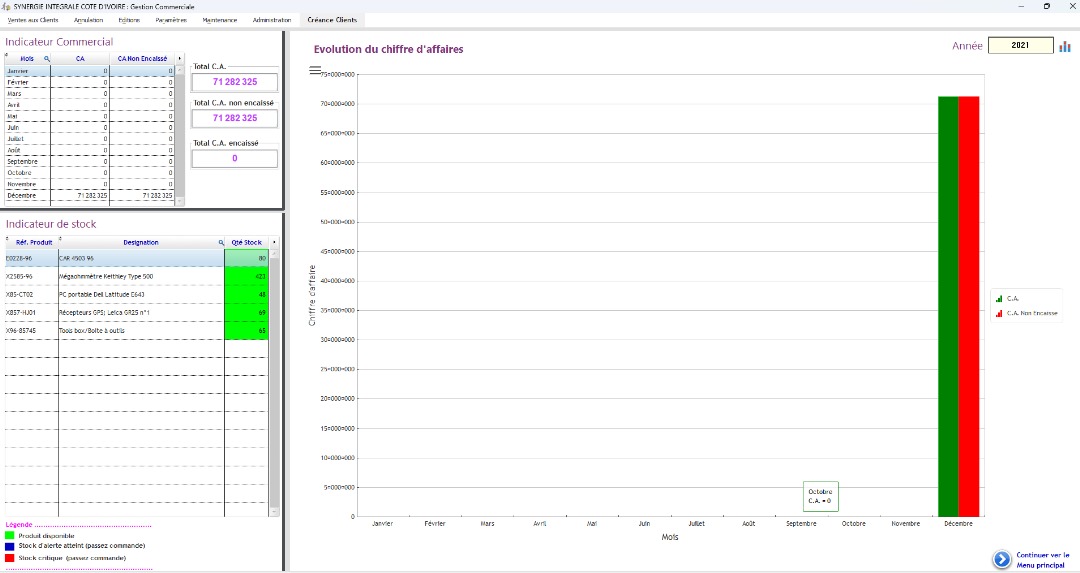
Task: Click the green Produit disponible legend swatch
Action: click(10, 536)
